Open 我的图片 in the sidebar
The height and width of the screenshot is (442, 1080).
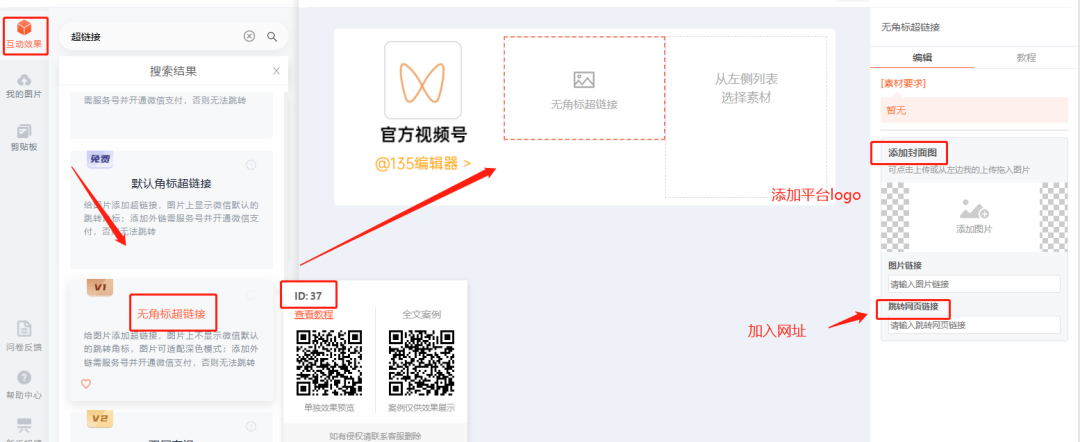coord(24,85)
